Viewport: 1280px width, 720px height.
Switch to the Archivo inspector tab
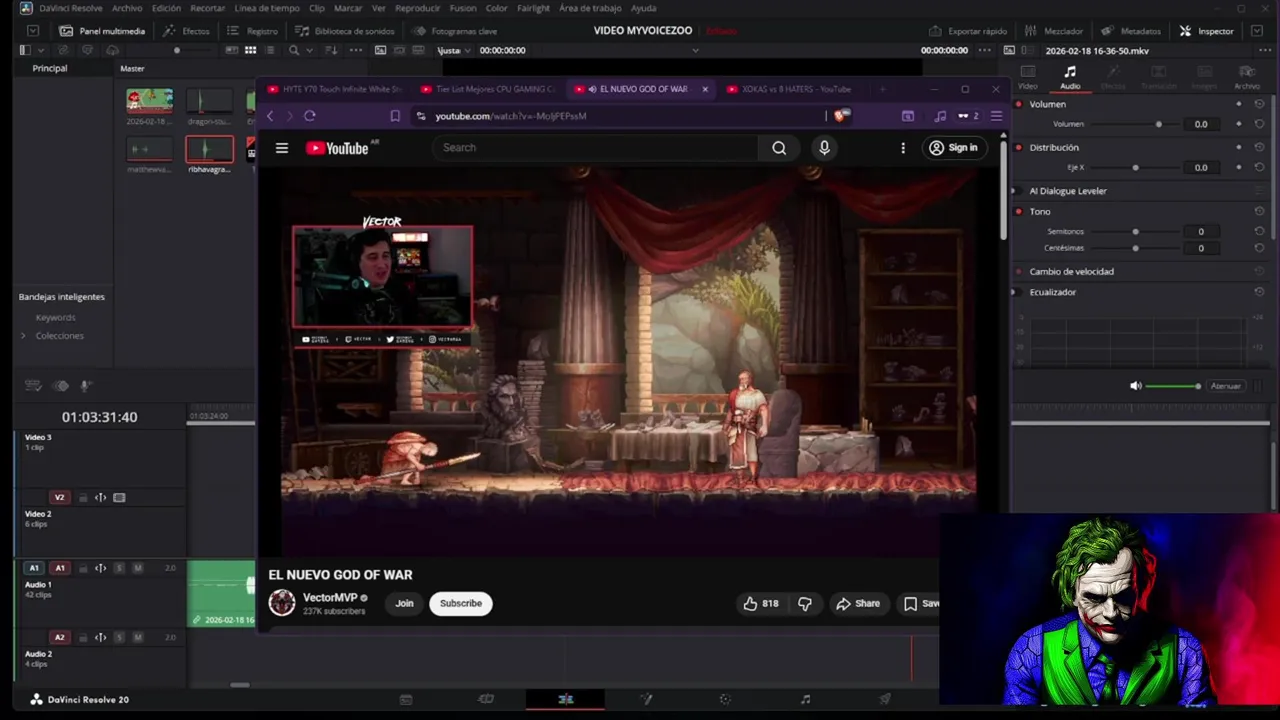(1247, 76)
